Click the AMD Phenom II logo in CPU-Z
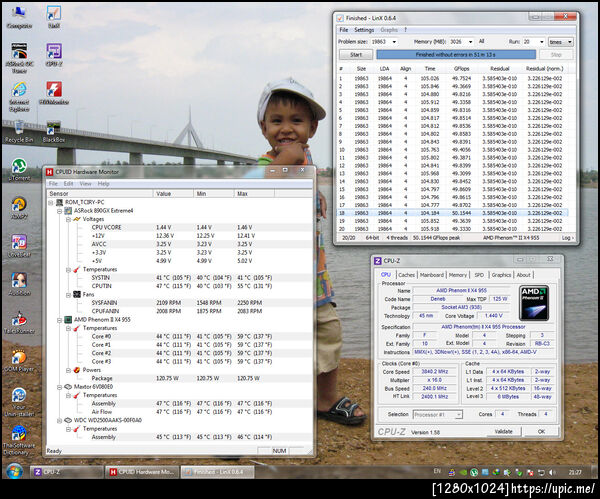The width and height of the screenshot is (600, 499). [534, 303]
